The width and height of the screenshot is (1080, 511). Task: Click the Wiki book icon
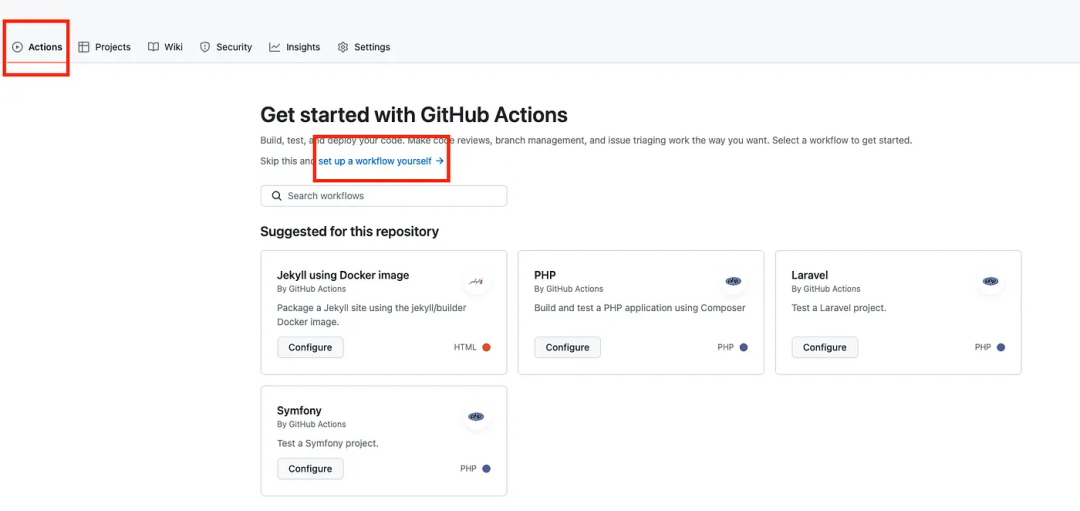(153, 47)
